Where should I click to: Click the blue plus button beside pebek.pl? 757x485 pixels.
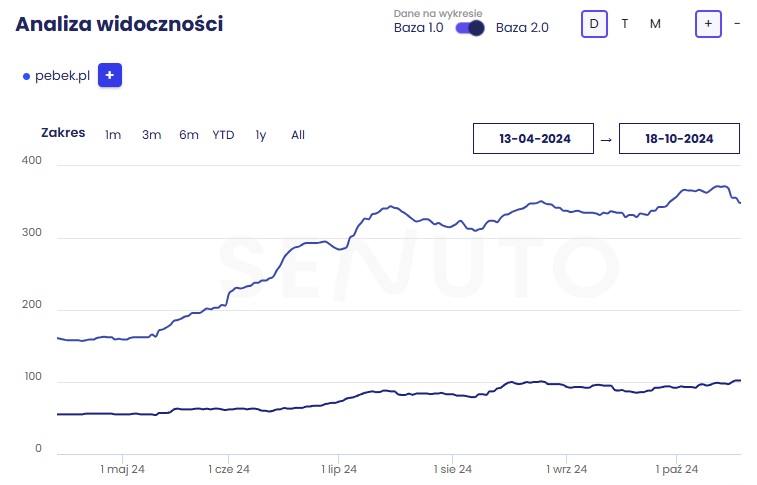110,75
